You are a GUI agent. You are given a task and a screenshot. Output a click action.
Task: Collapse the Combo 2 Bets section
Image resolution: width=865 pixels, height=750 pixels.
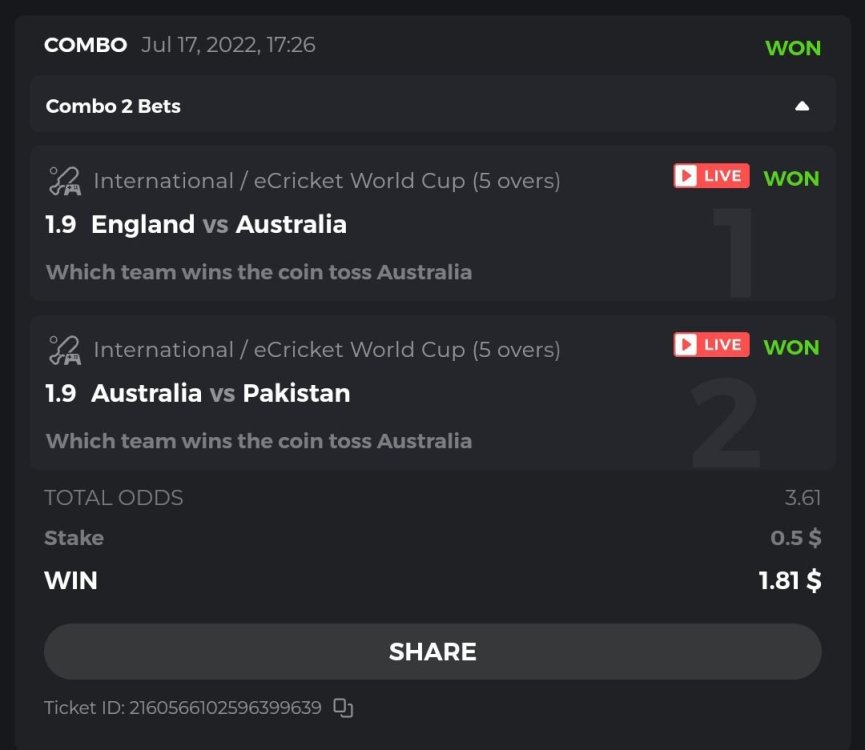click(x=801, y=106)
